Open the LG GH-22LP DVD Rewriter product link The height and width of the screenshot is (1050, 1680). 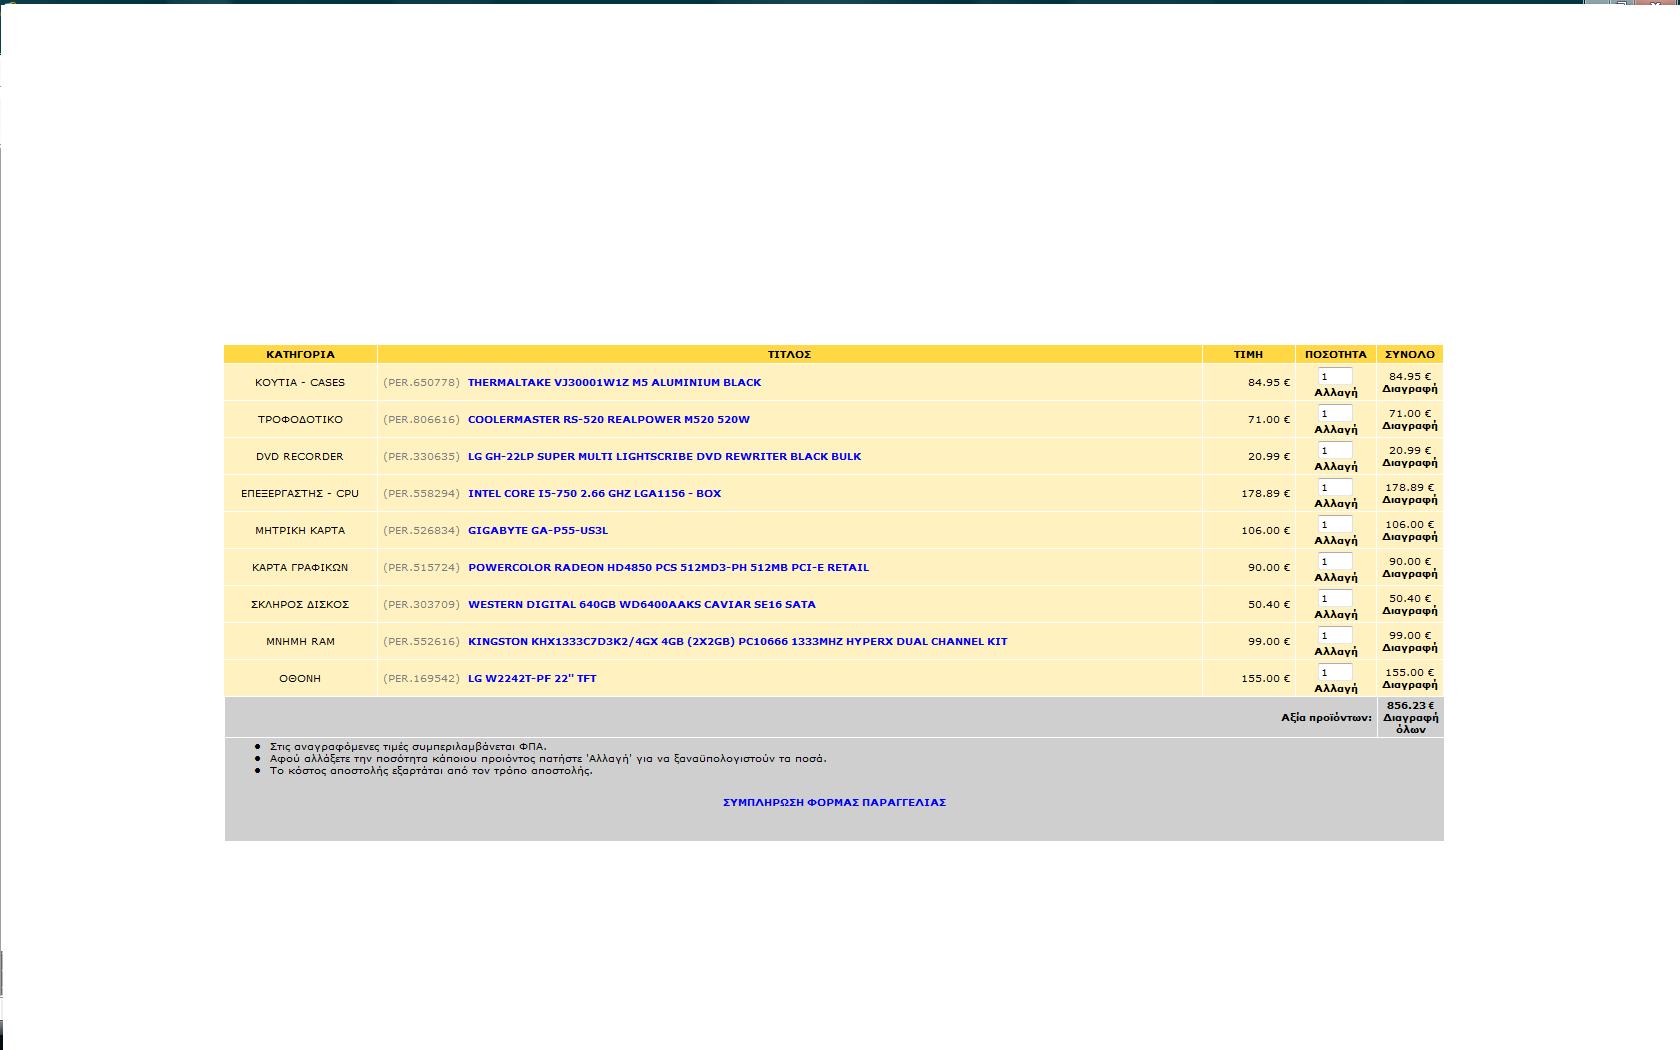(664, 456)
